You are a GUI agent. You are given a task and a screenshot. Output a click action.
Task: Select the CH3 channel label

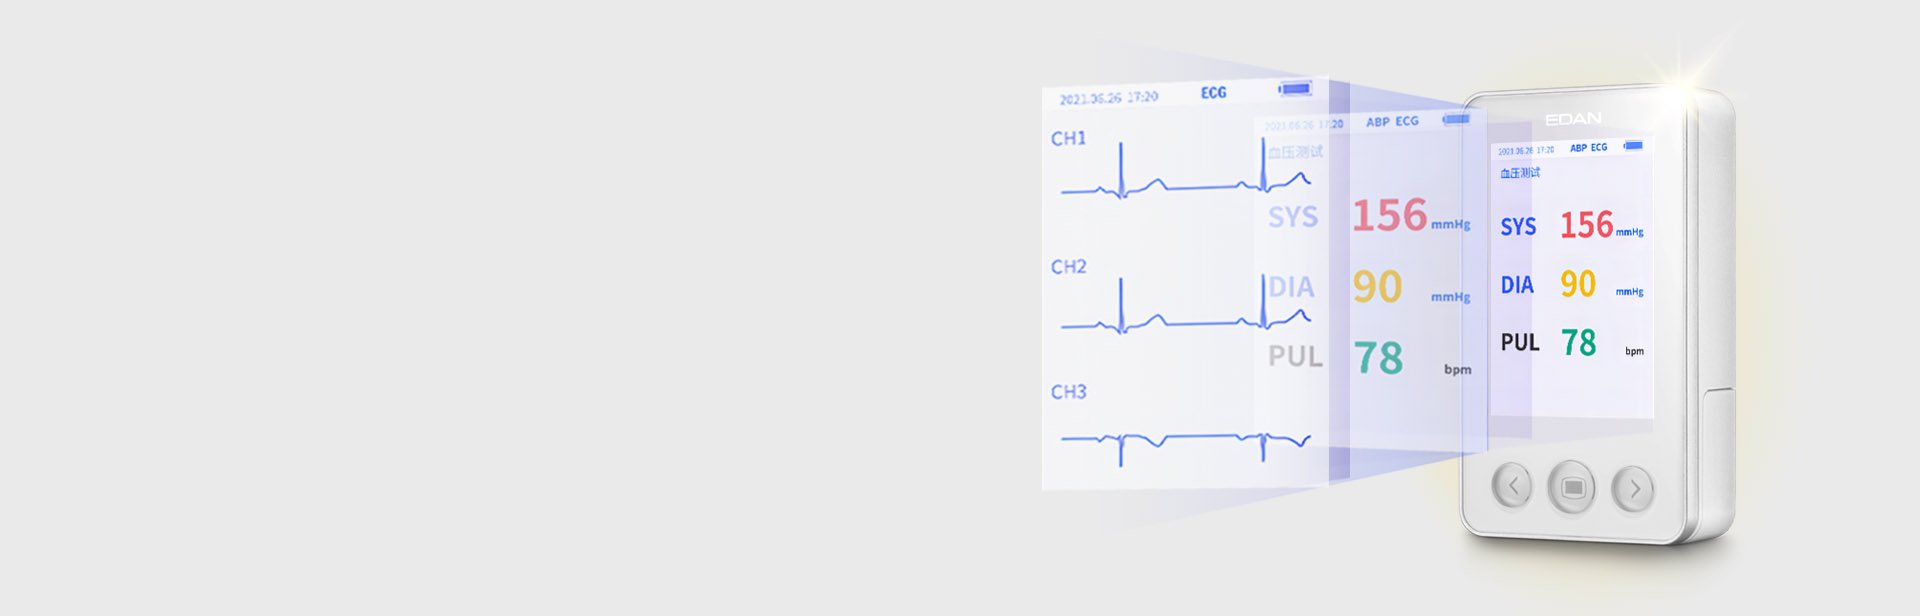(1068, 392)
